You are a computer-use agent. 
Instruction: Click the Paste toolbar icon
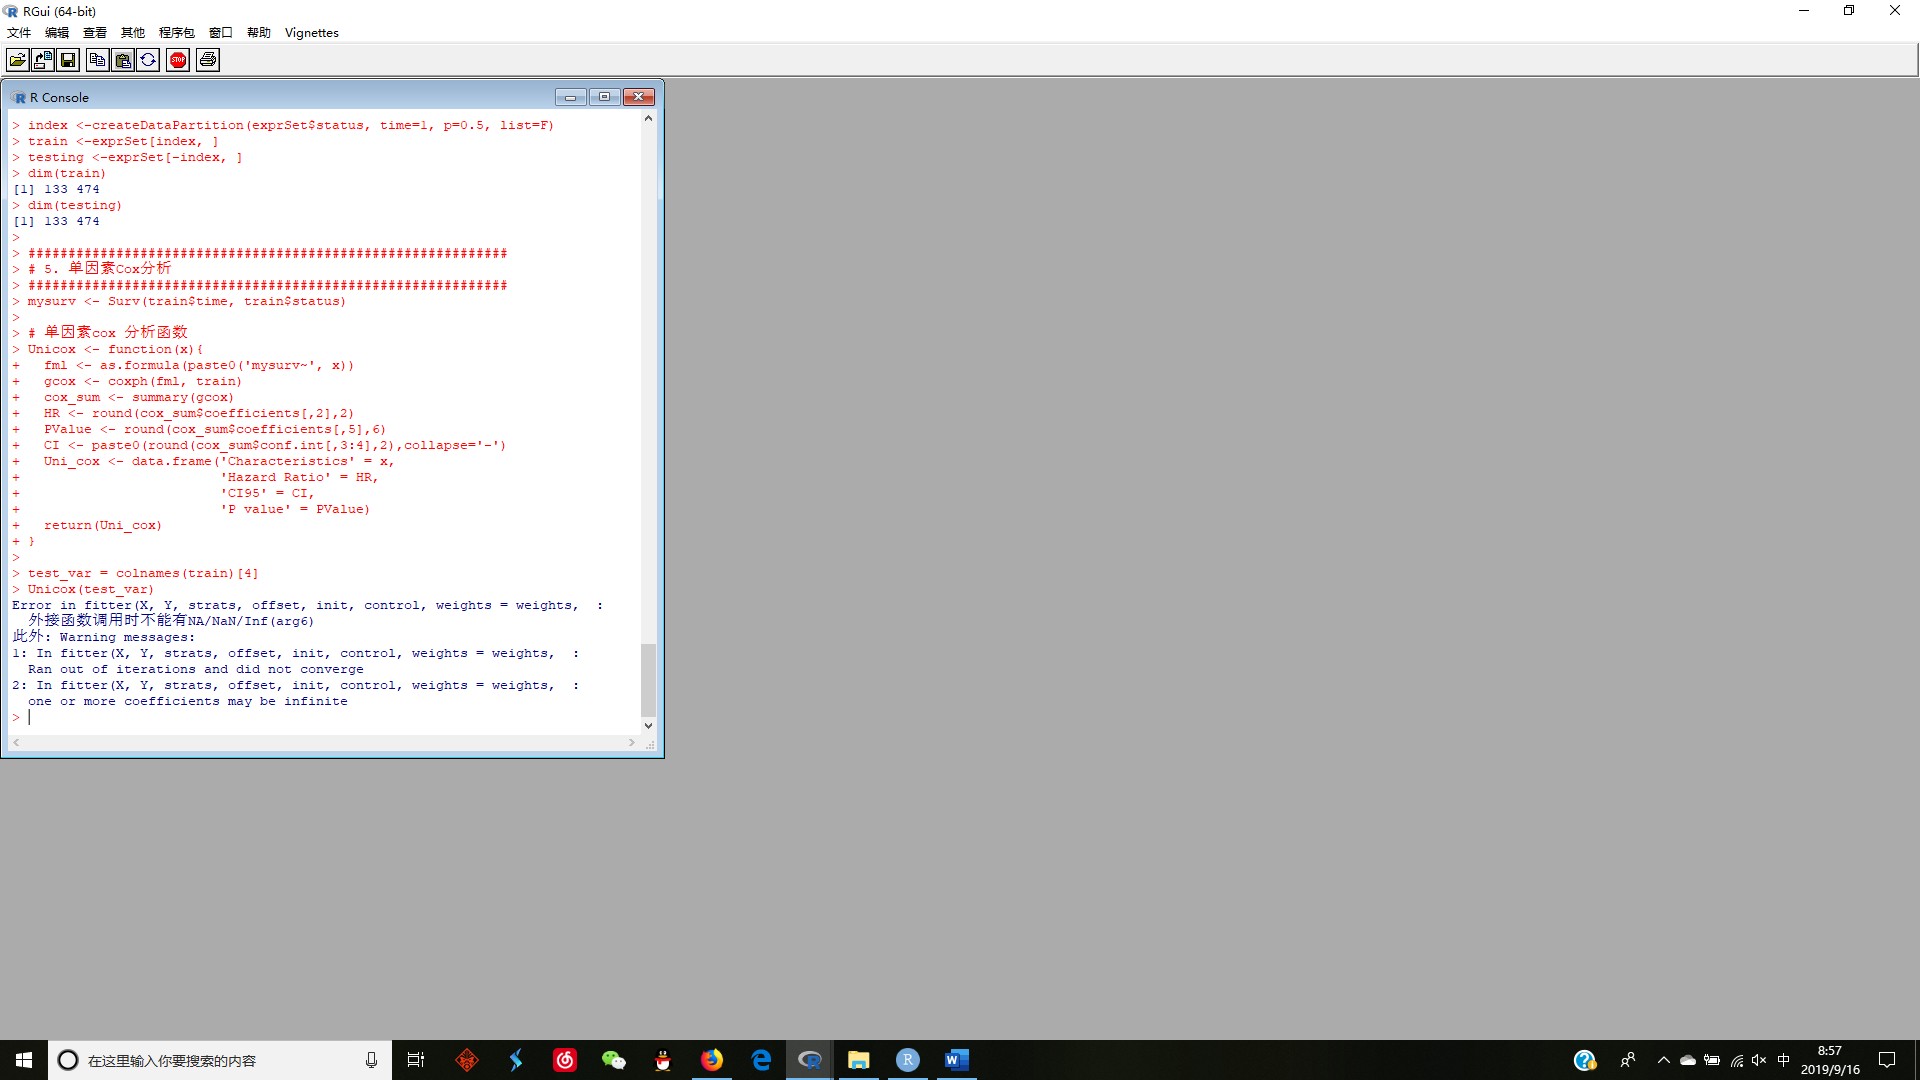(123, 60)
